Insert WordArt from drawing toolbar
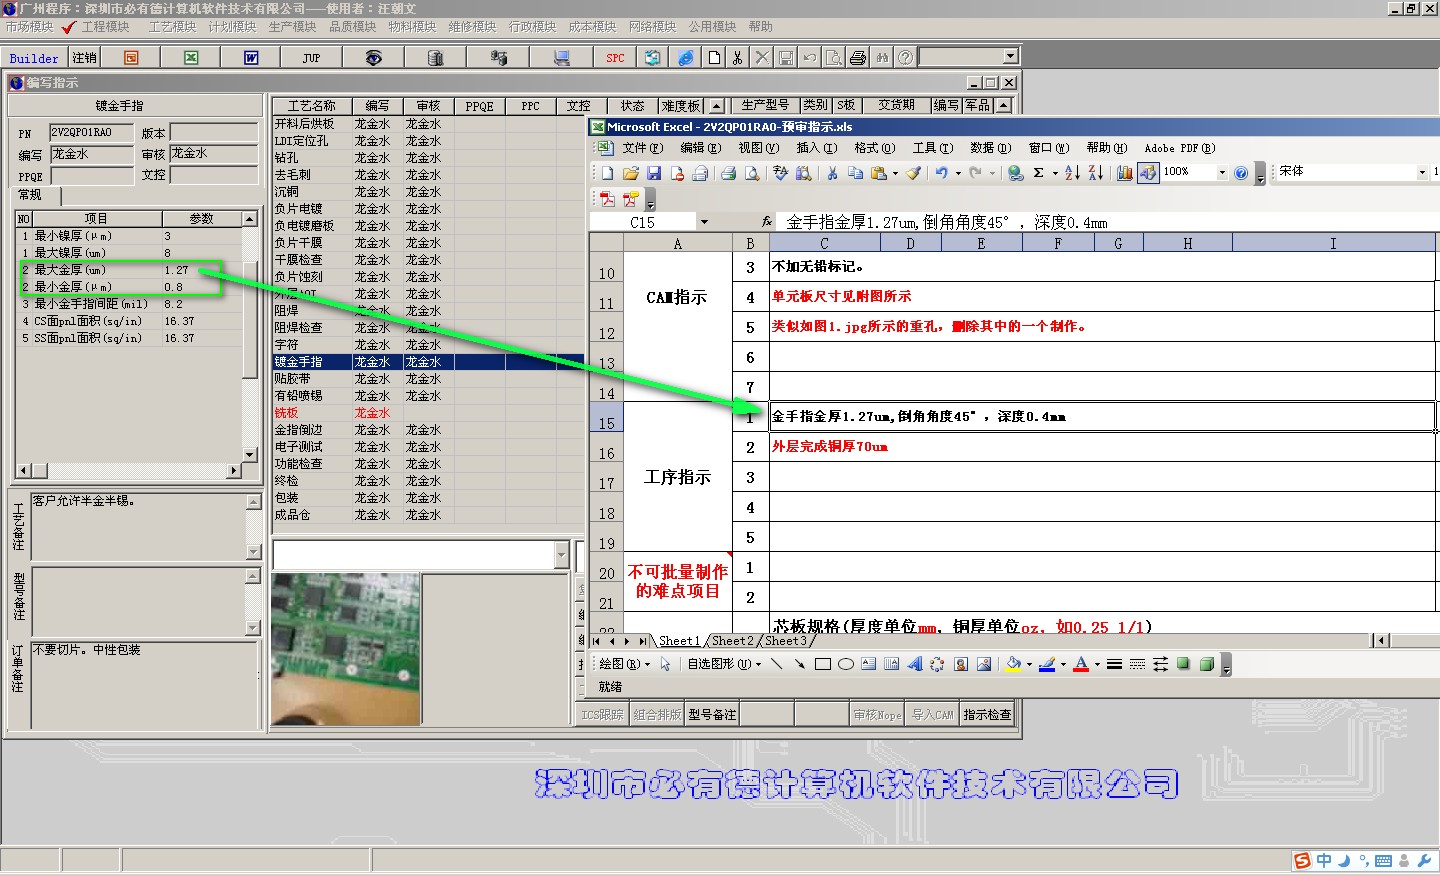Screen dimensions: 1440x876 pyautogui.click(x=914, y=664)
